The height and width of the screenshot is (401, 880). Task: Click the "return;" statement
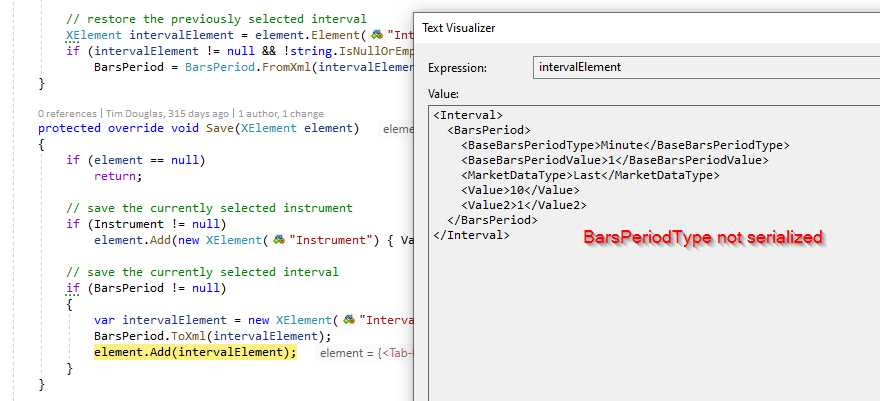pos(118,176)
